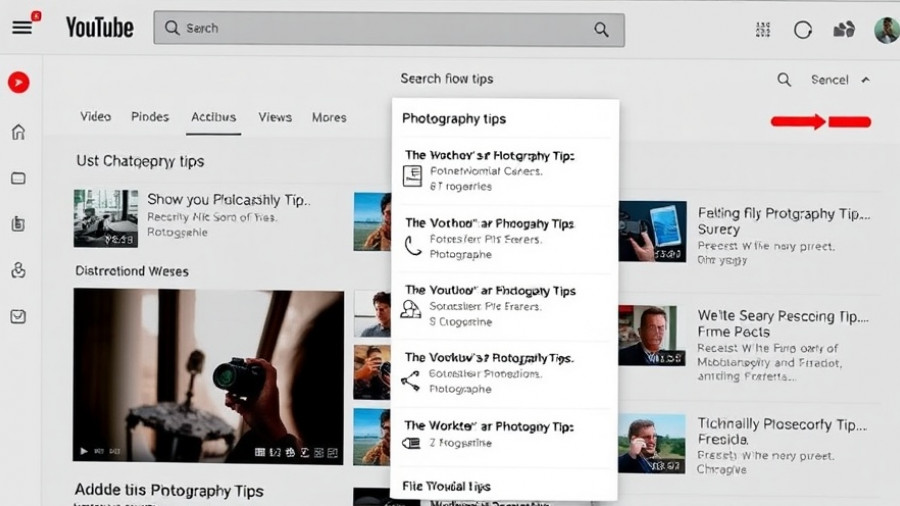Click the person icon in left sidebar

click(18, 270)
